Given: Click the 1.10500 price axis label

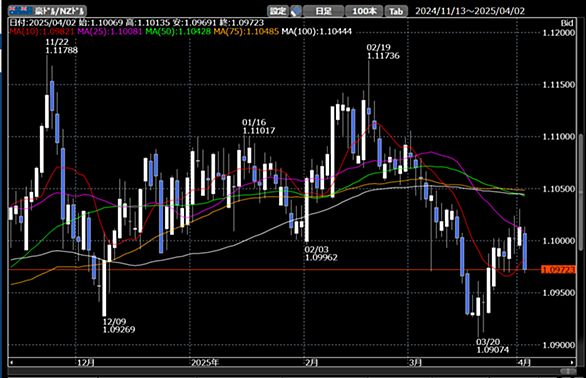Looking at the screenshot, I should point(559,189).
